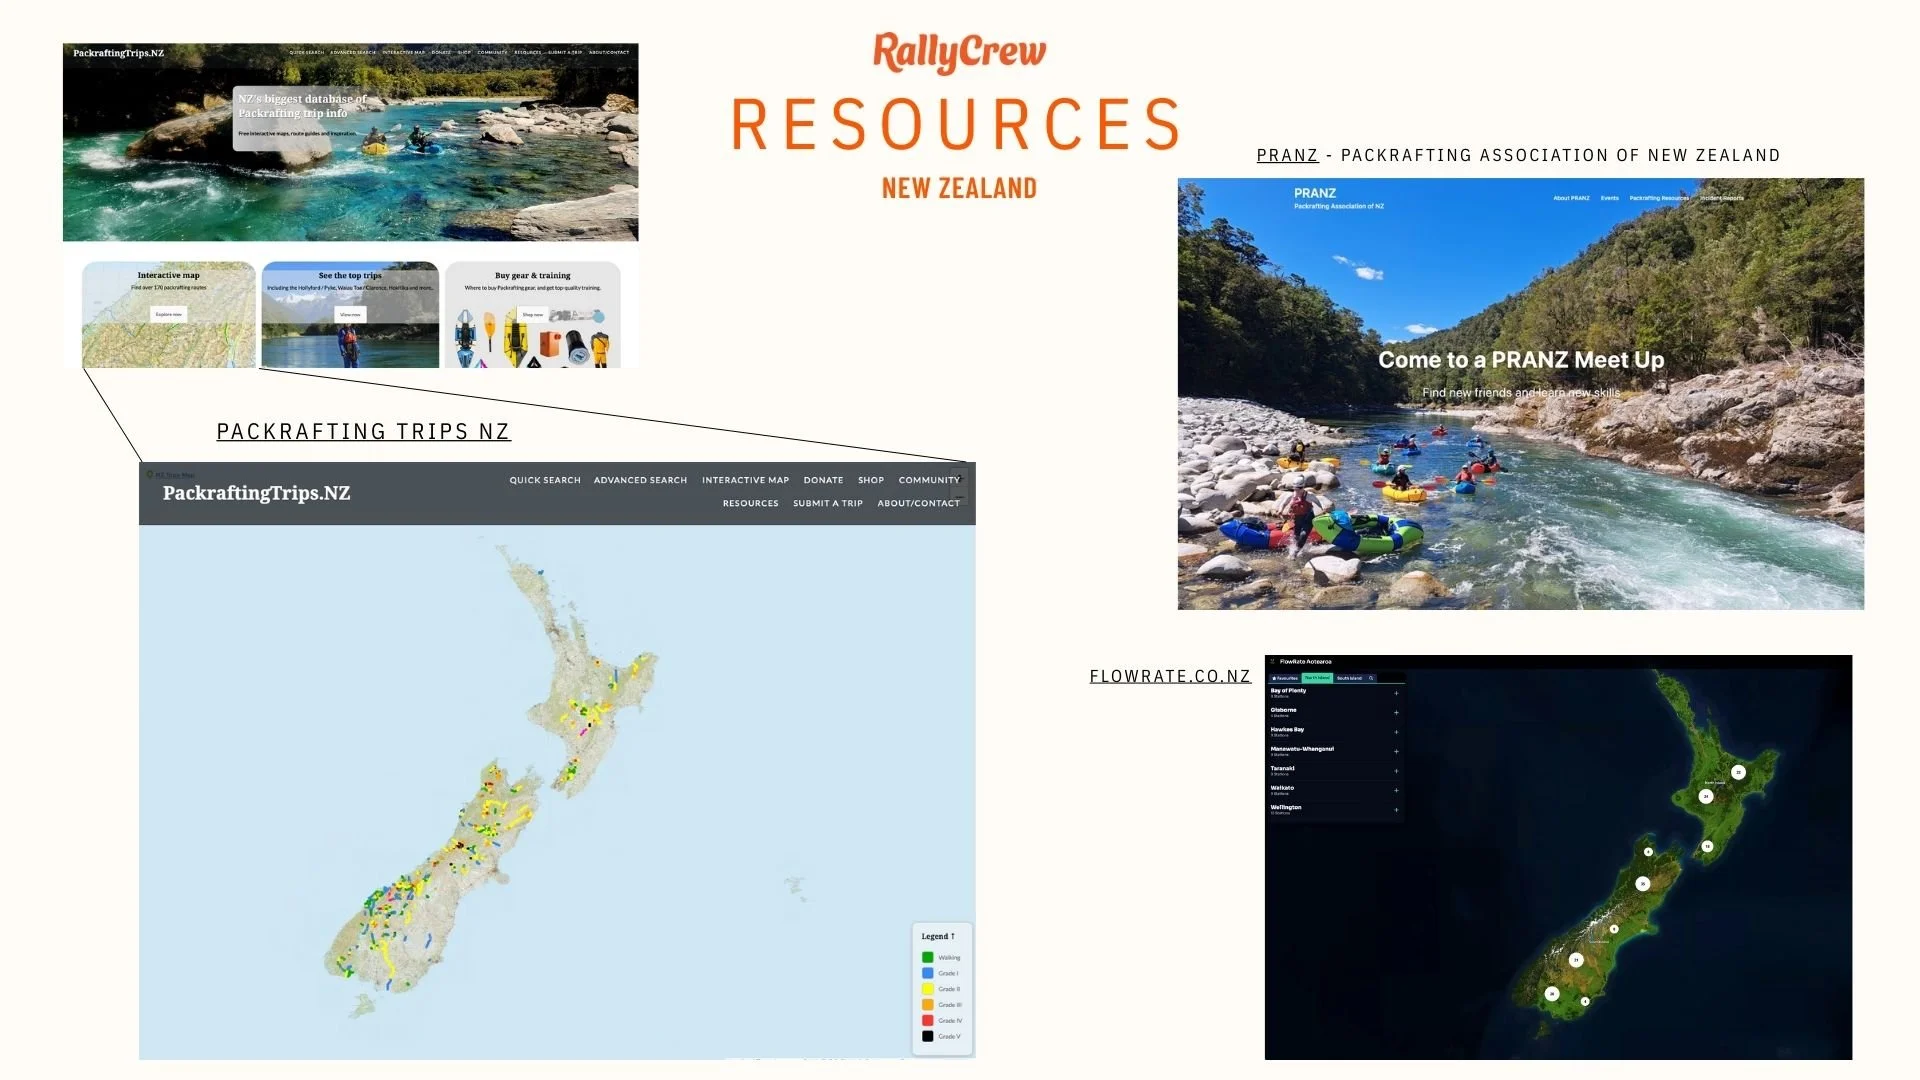
Task: Open About/Contact in the large map header
Action: click(918, 503)
